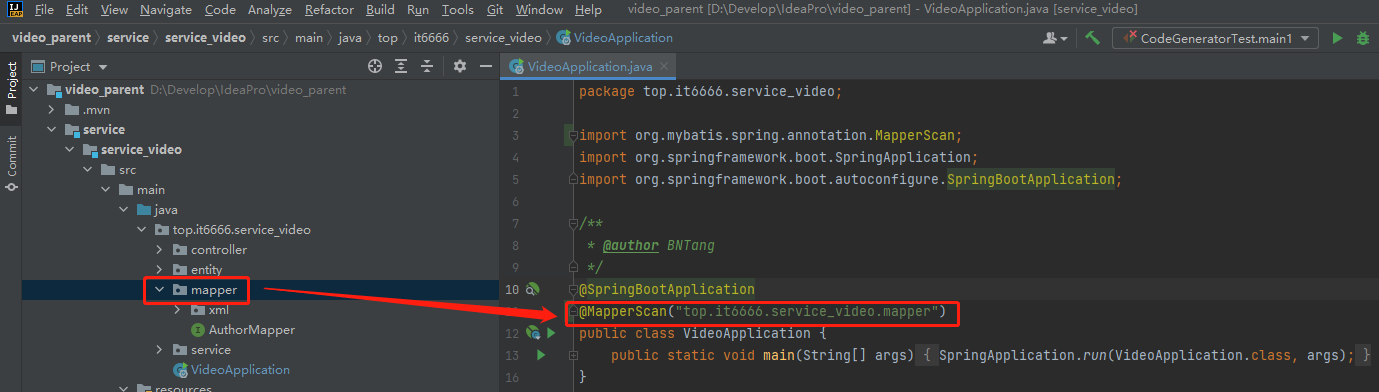The image size is (1379, 392).
Task: Collapse the java folder
Action: pyautogui.click(x=123, y=209)
